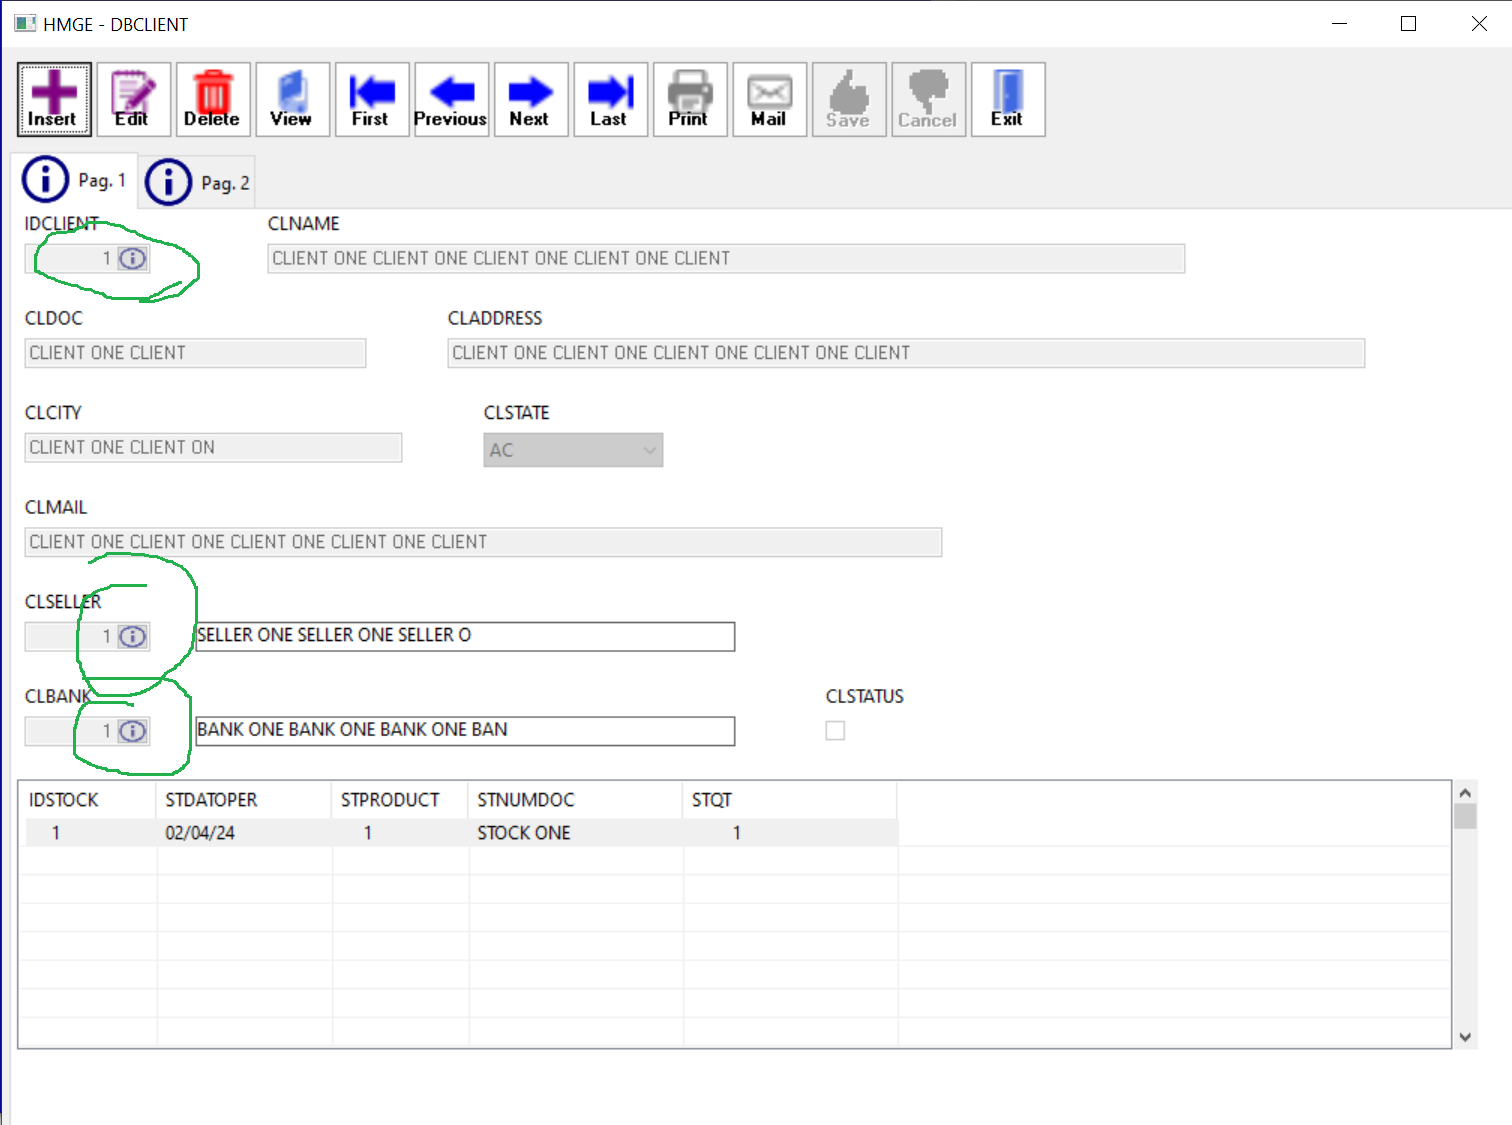Select the Pag. 1 tab
This screenshot has height=1125, width=1512.
(75, 180)
